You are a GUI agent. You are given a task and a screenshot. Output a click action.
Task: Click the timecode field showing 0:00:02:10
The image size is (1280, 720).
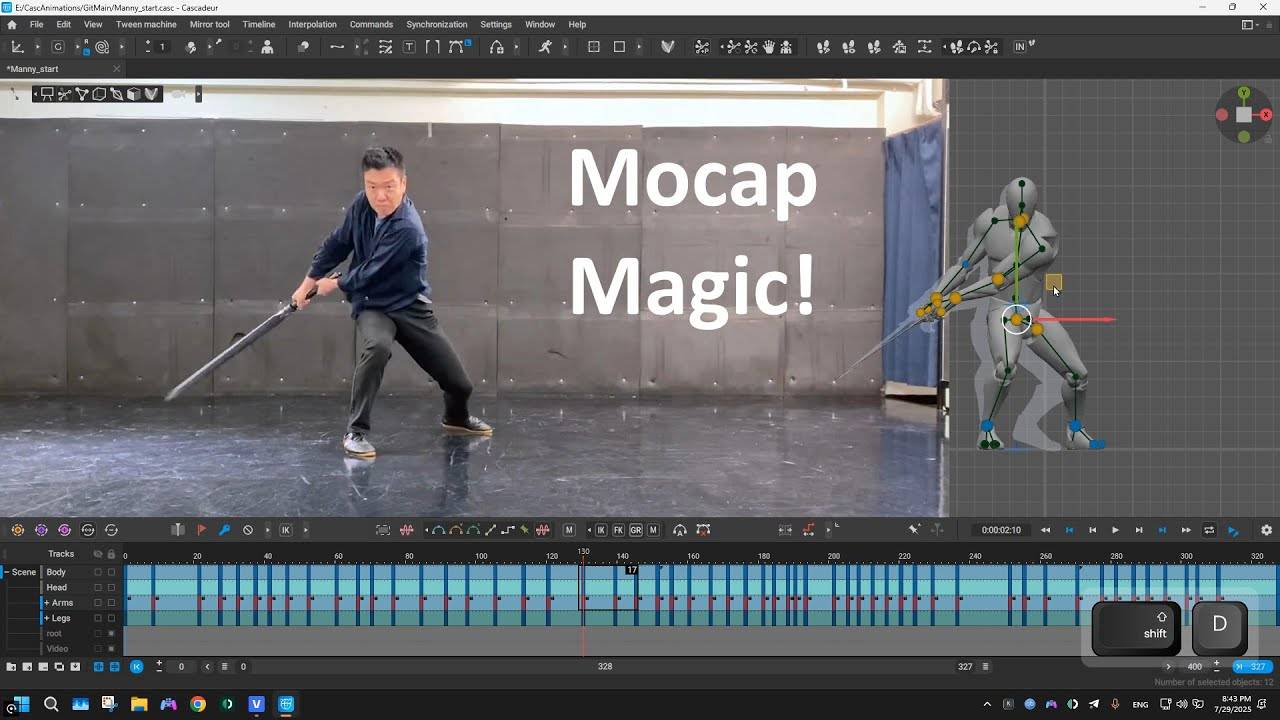(1001, 530)
